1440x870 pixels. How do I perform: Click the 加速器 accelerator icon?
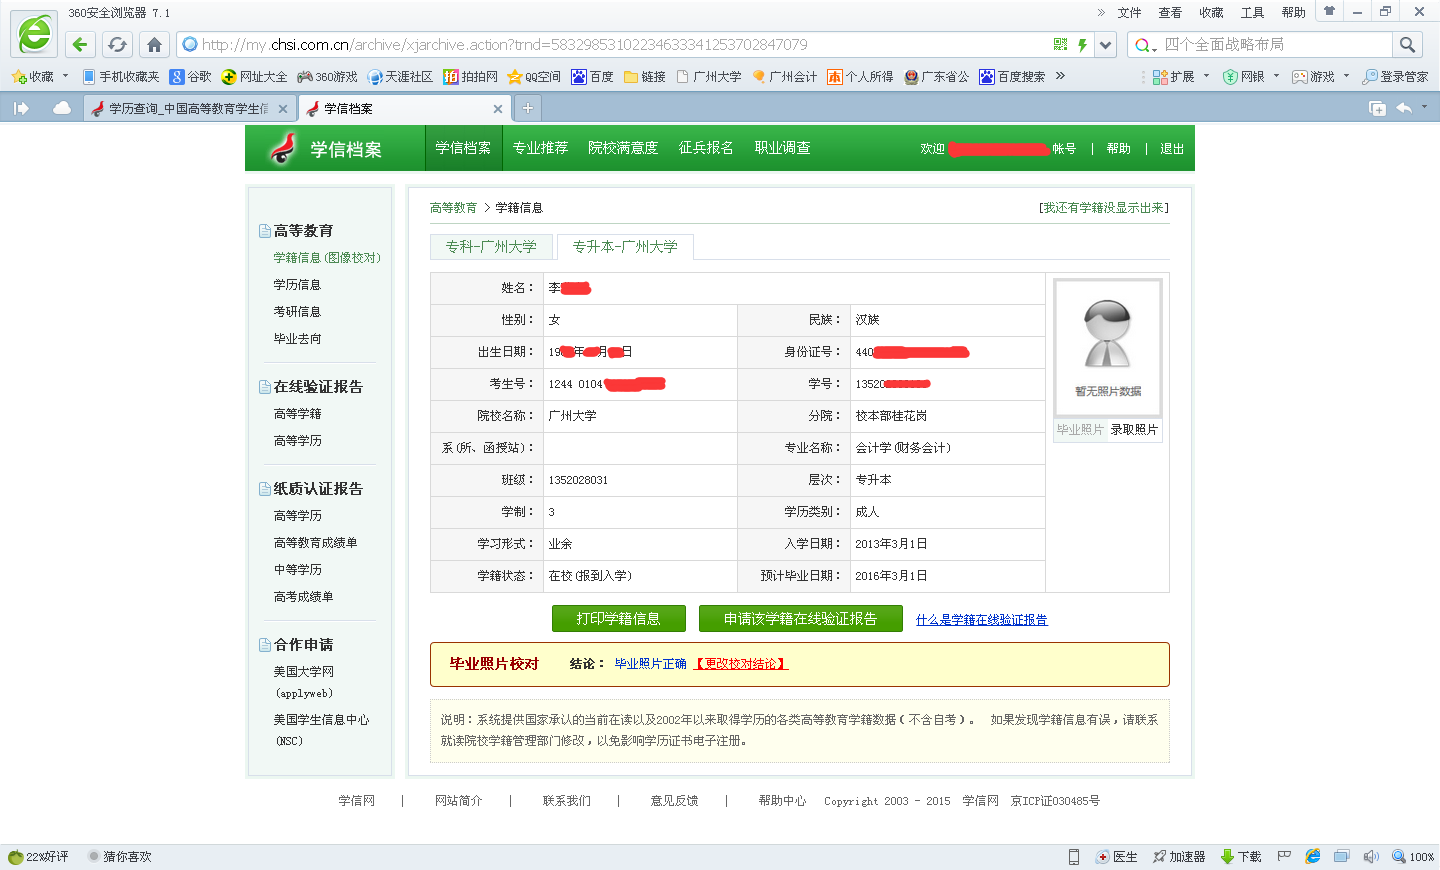click(1179, 857)
